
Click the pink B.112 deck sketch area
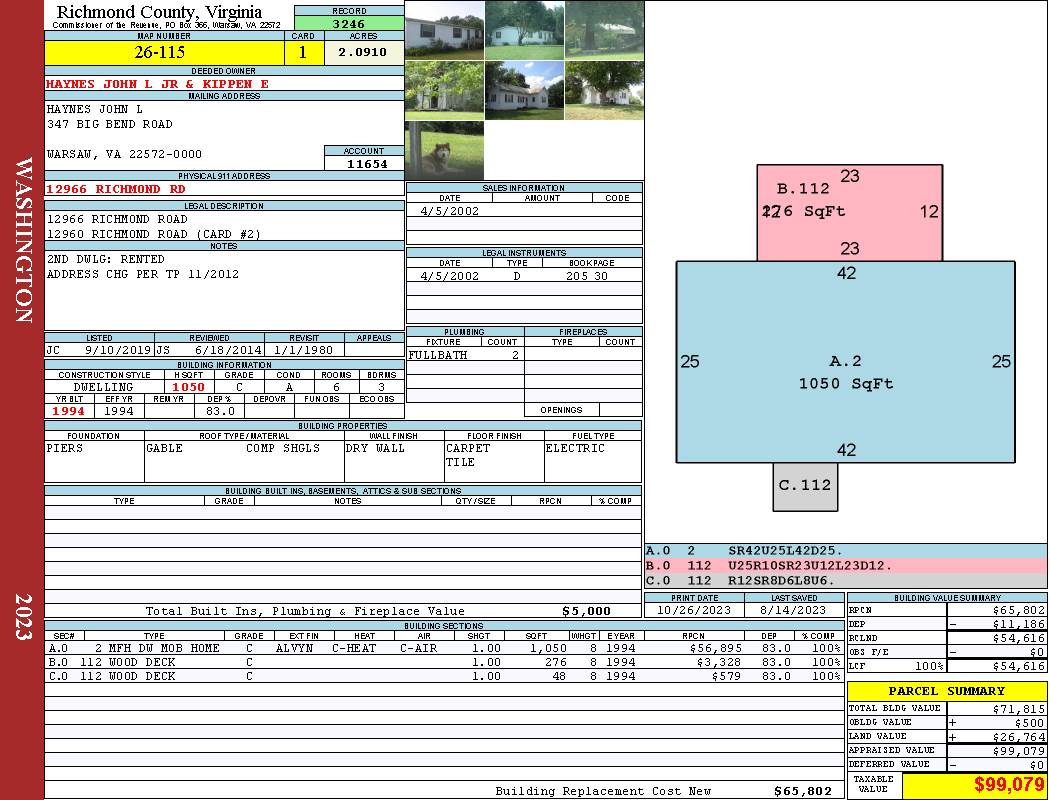849,212
